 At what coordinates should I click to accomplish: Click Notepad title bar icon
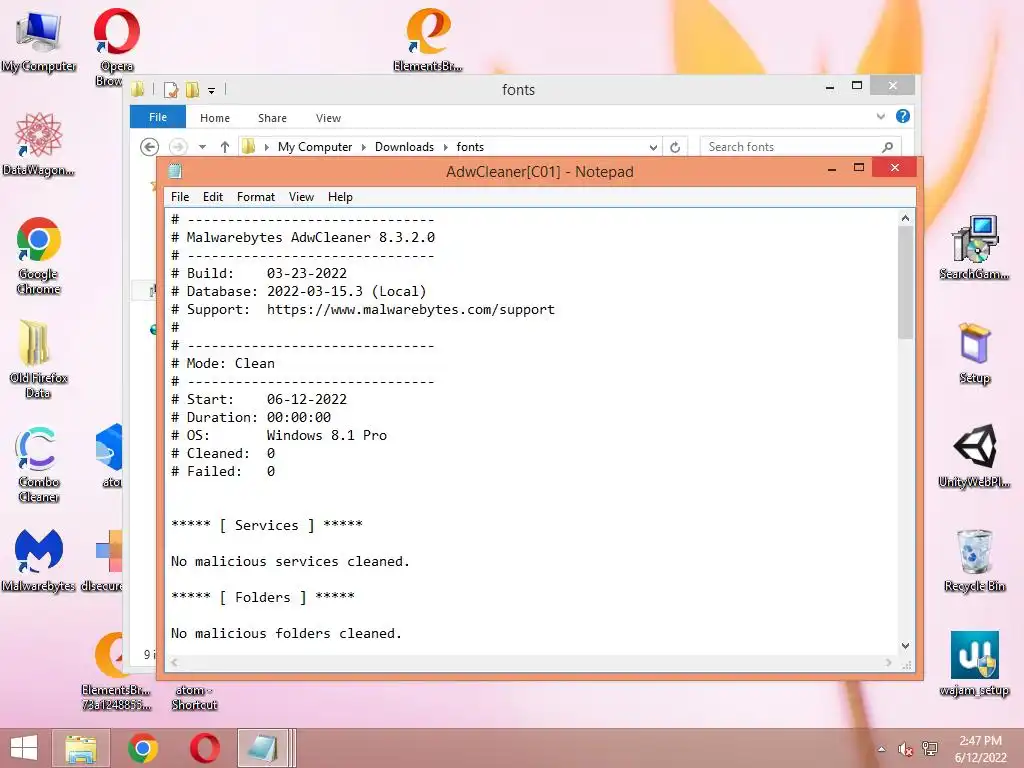pyautogui.click(x=175, y=171)
